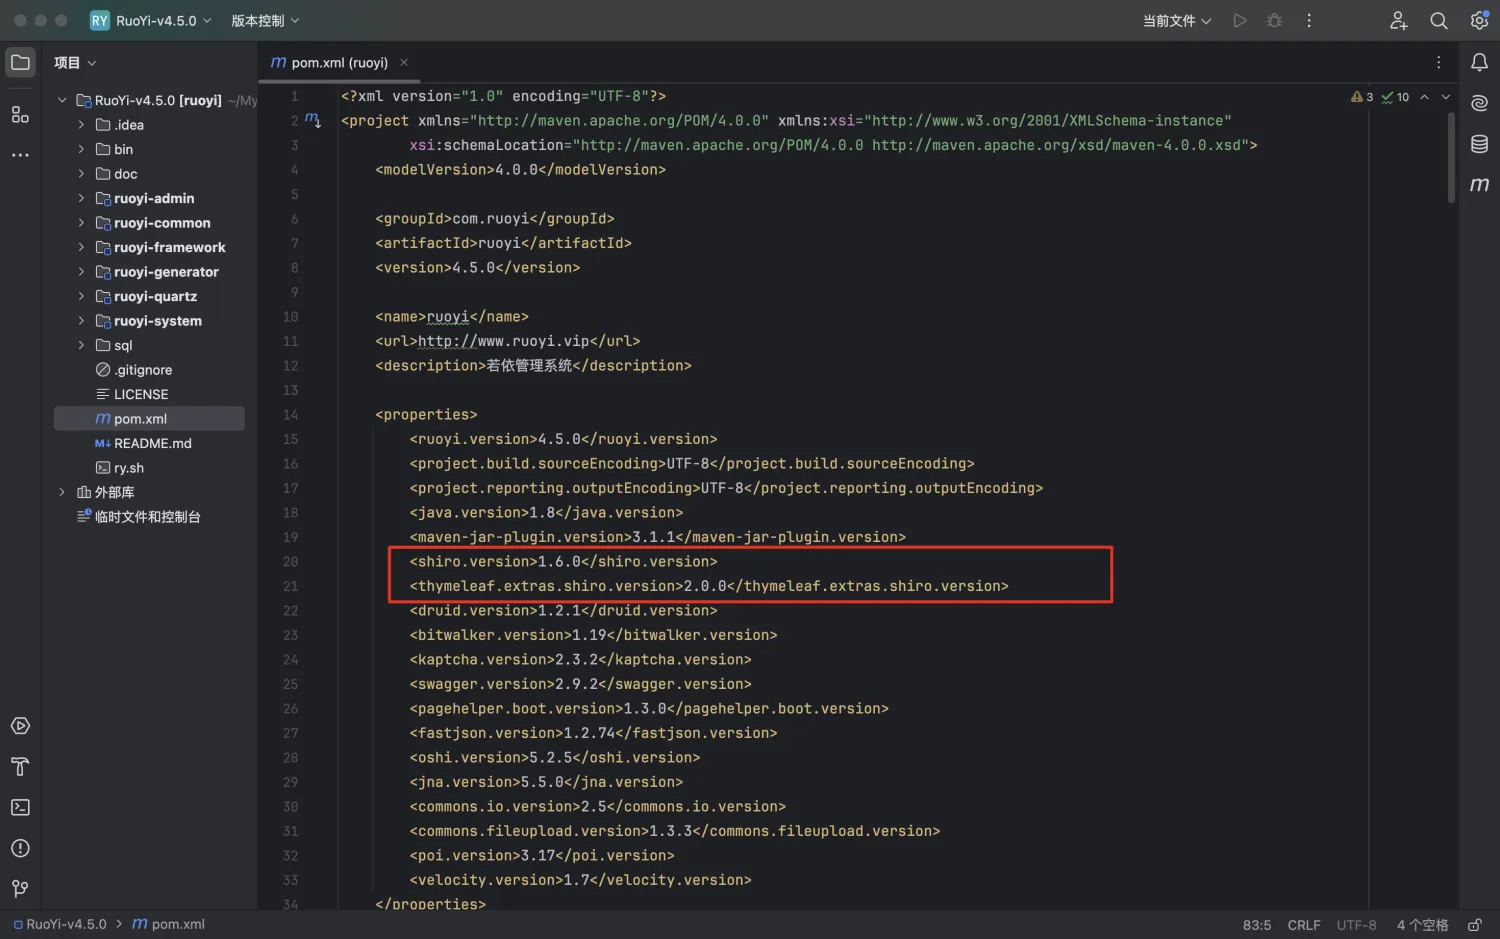Select ruoyi-quartz in project tree
1500x939 pixels.
click(x=155, y=296)
